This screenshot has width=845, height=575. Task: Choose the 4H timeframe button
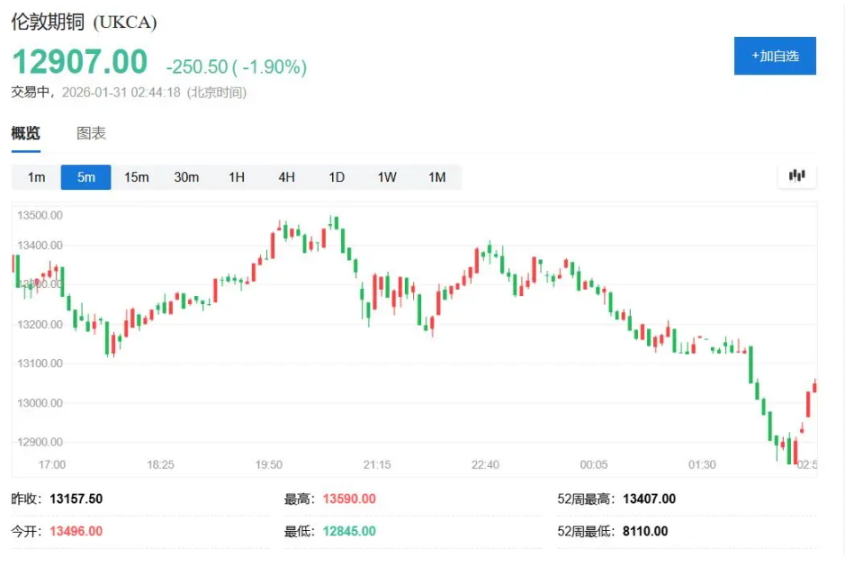pos(286,177)
